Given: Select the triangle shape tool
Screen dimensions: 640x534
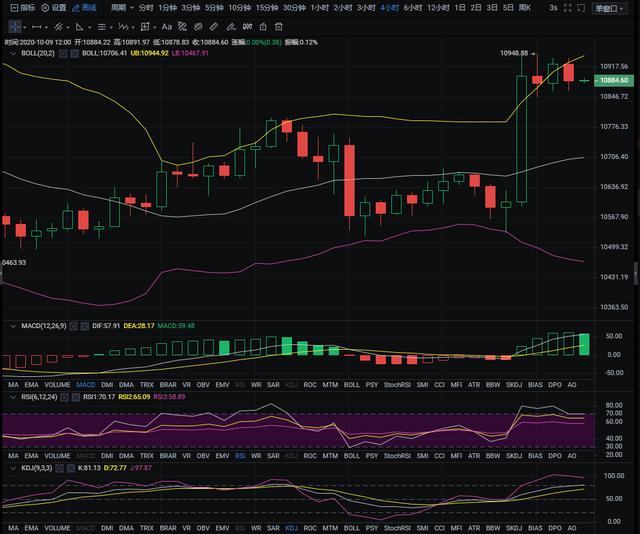Looking at the screenshot, I should click(x=80, y=27).
